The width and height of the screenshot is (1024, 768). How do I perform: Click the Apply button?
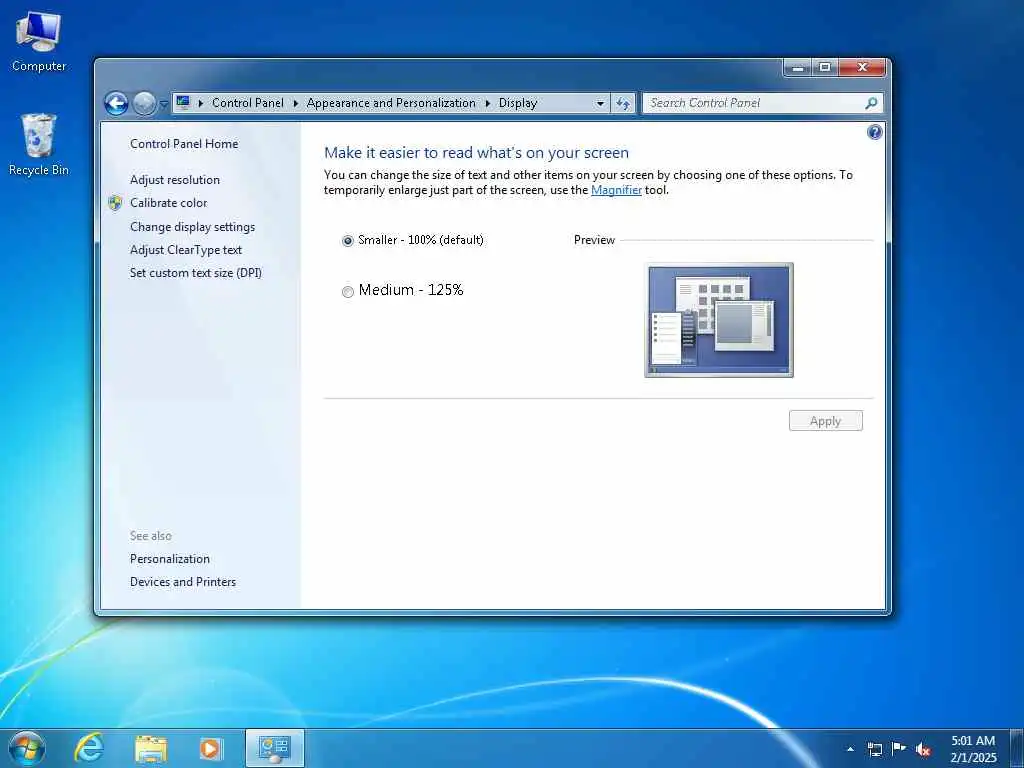[x=825, y=421]
